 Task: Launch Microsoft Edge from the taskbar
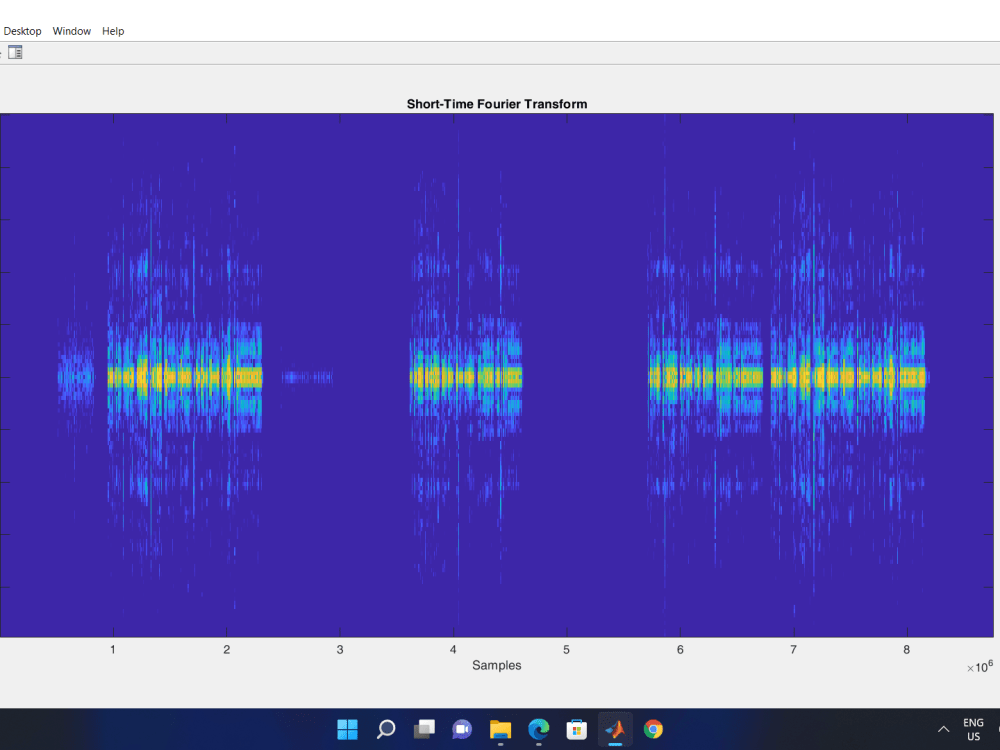539,729
